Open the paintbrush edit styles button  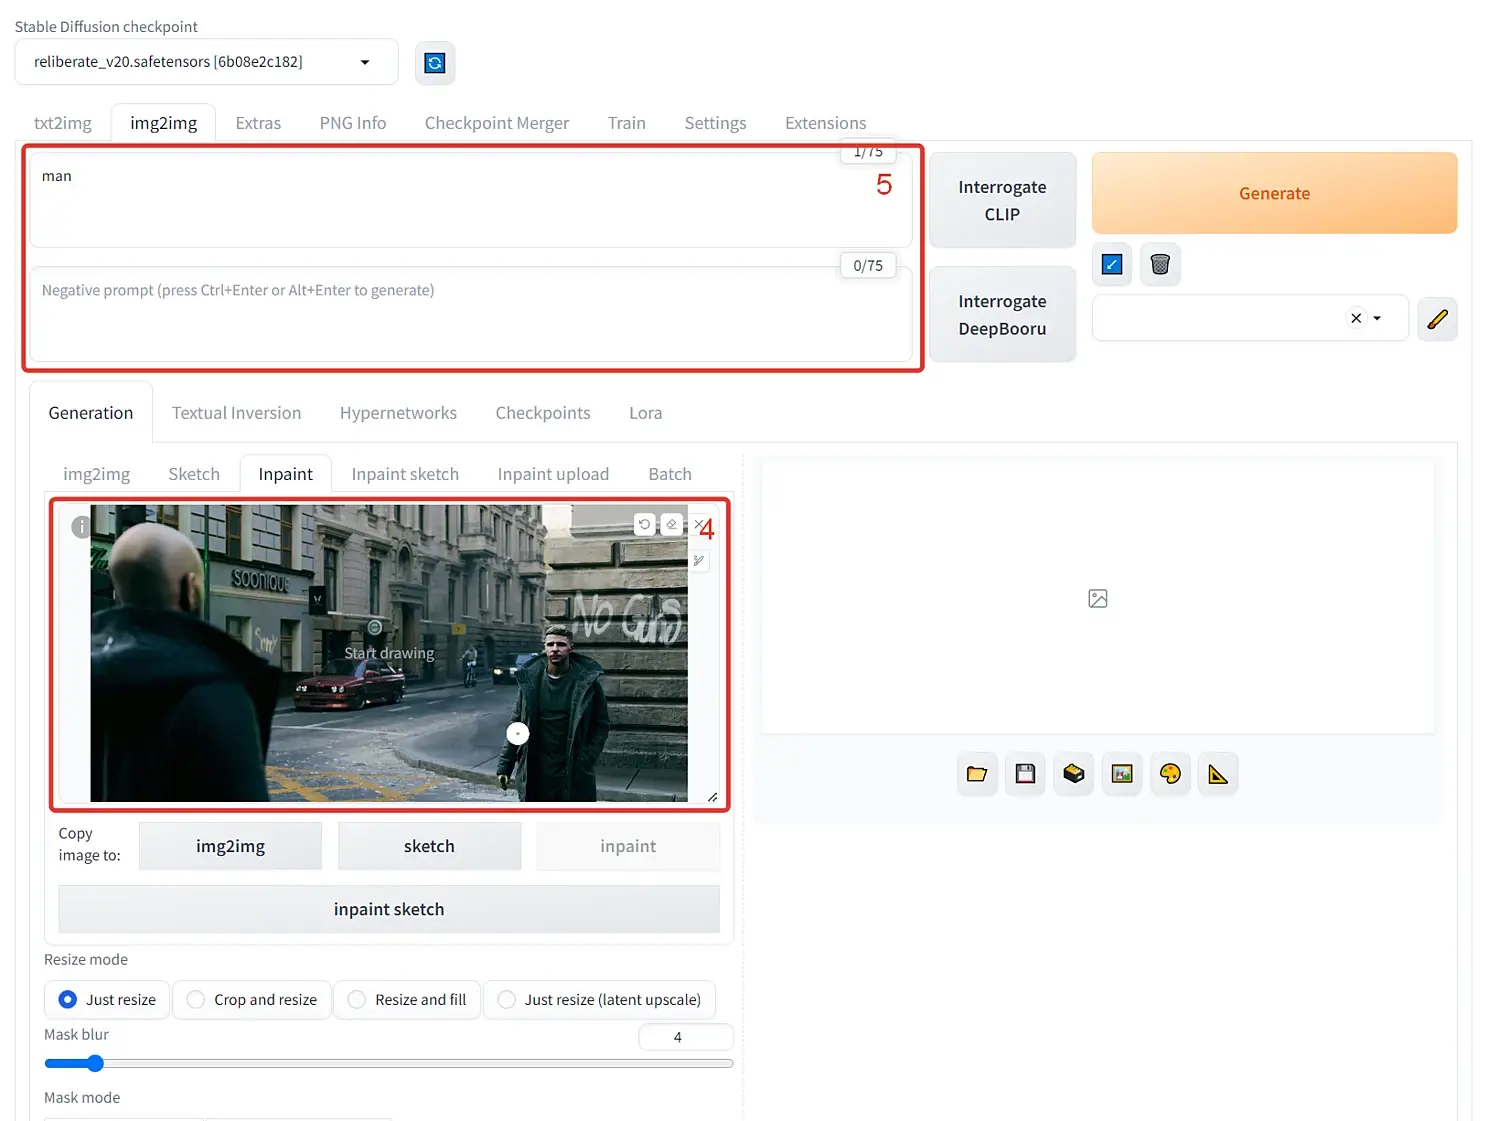click(x=1436, y=319)
